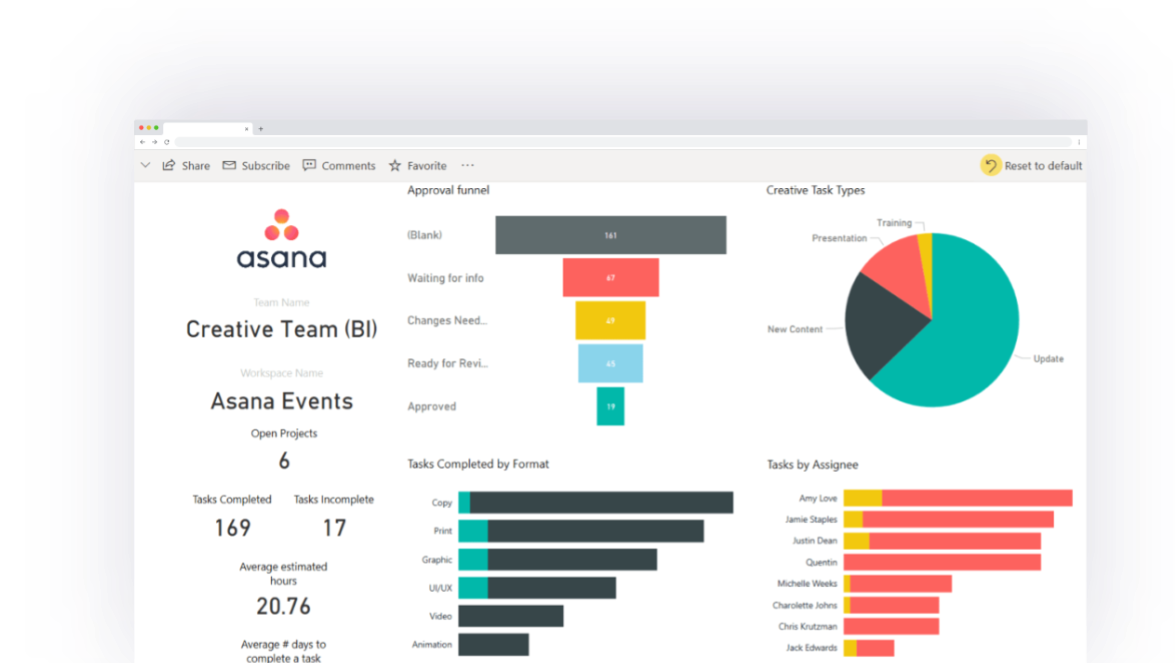Click the browser reload icon
The image size is (1175, 663).
pyautogui.click(x=166, y=142)
